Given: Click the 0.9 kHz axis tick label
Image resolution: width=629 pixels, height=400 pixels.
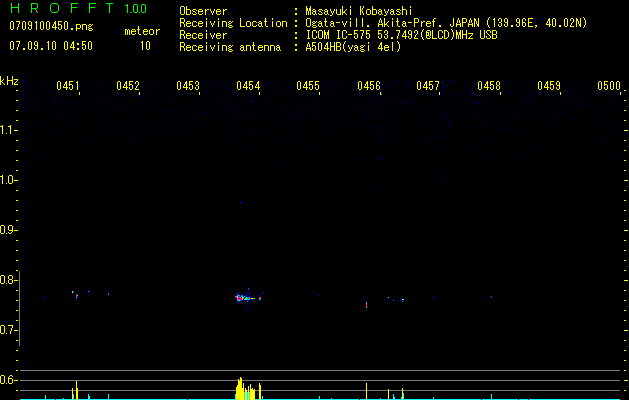Looking at the screenshot, I should click(x=7, y=230).
